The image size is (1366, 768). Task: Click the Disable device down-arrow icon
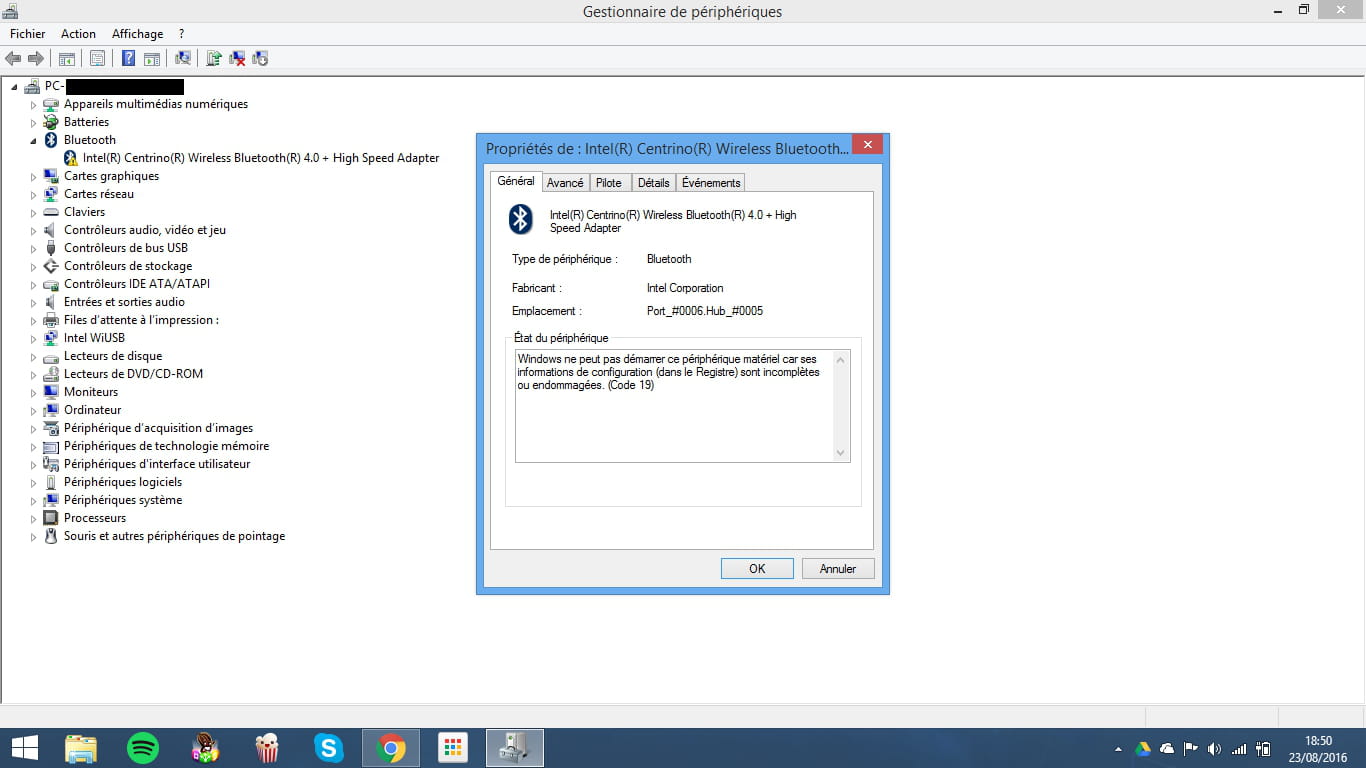tap(260, 59)
